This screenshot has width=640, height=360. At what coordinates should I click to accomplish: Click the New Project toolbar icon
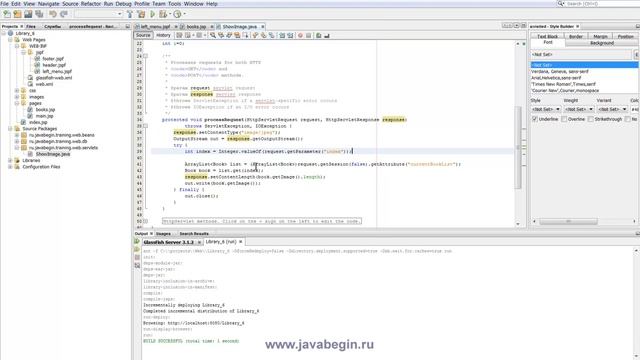click(x=17, y=14)
